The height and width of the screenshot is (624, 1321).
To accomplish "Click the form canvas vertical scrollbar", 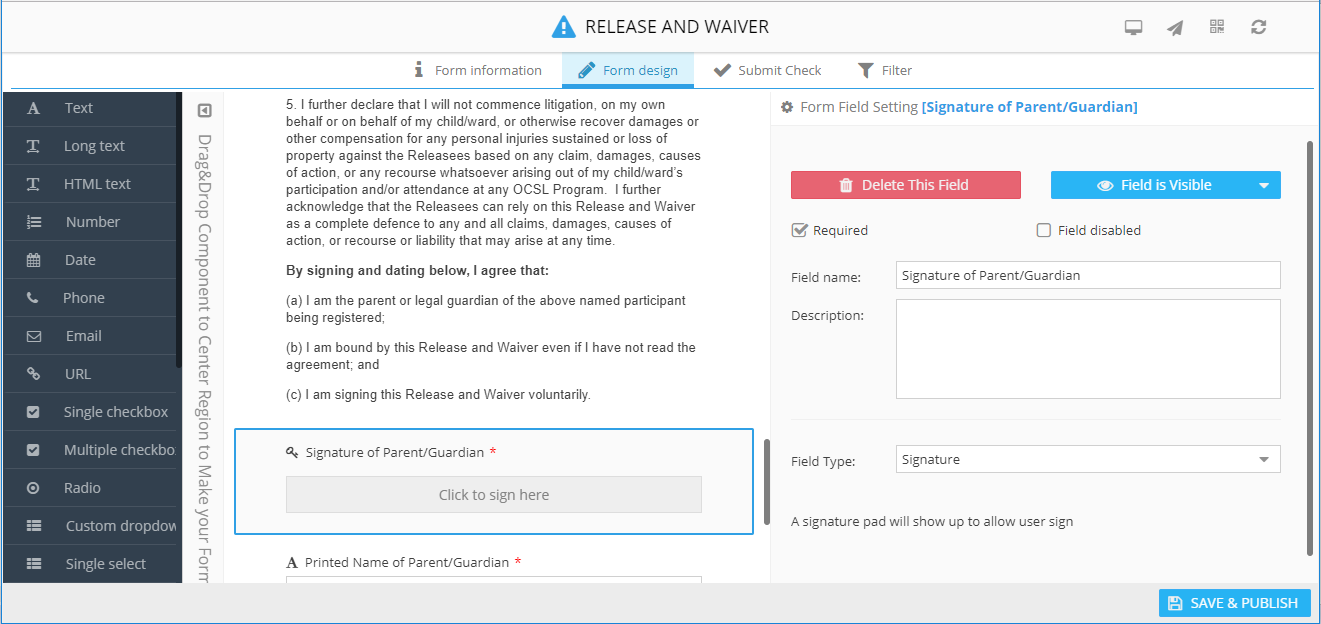I will tap(767, 482).
